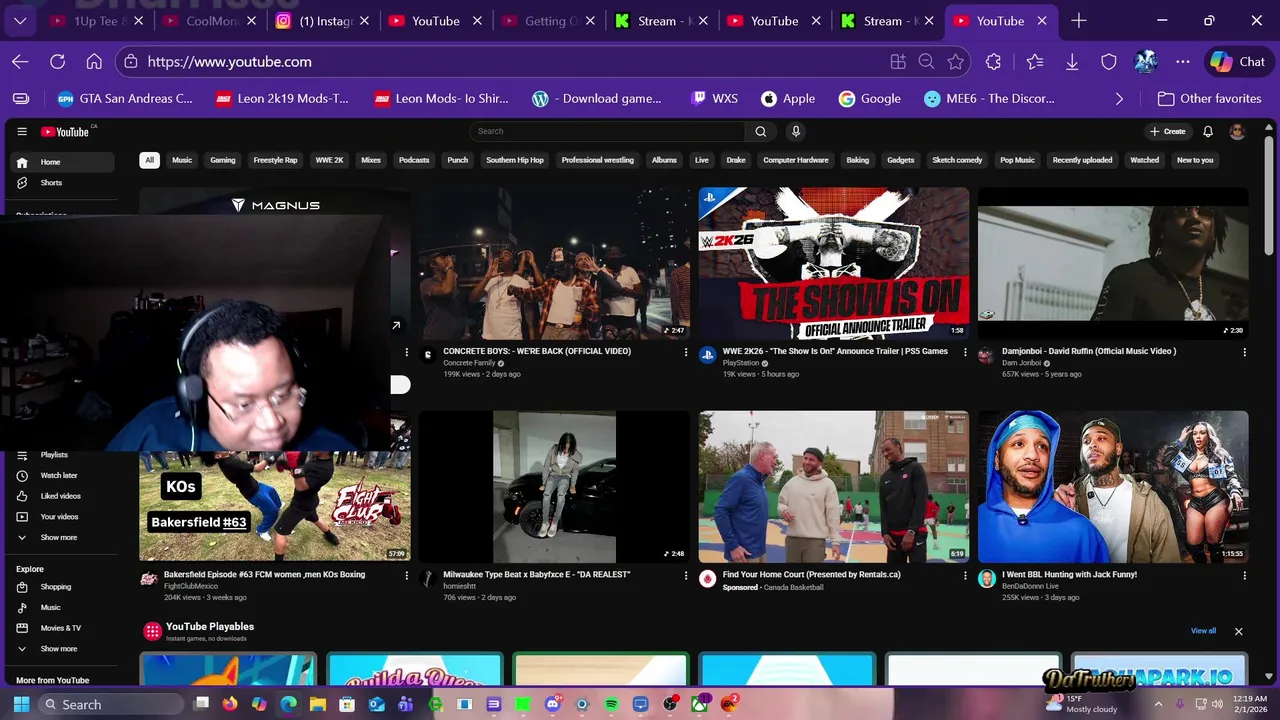Open Your videos in the sidebar

point(59,517)
